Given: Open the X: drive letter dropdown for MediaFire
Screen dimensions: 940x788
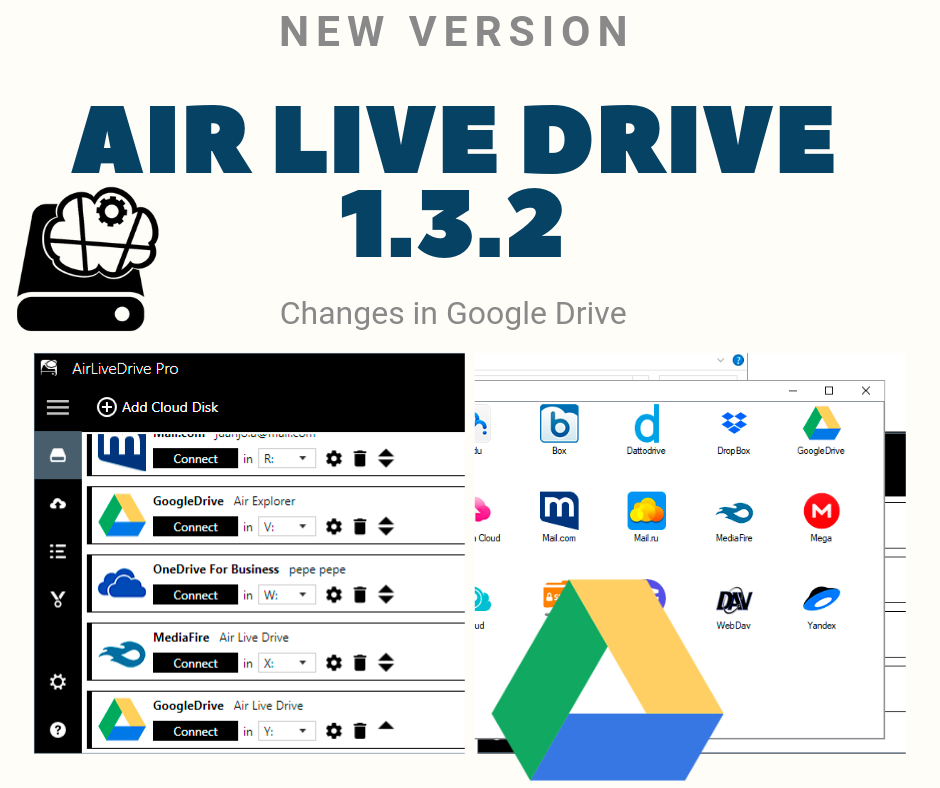Looking at the screenshot, I should (x=287, y=663).
